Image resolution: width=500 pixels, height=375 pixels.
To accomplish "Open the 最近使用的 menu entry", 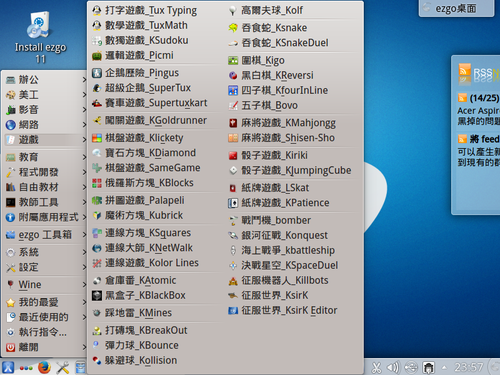I will coord(45,317).
